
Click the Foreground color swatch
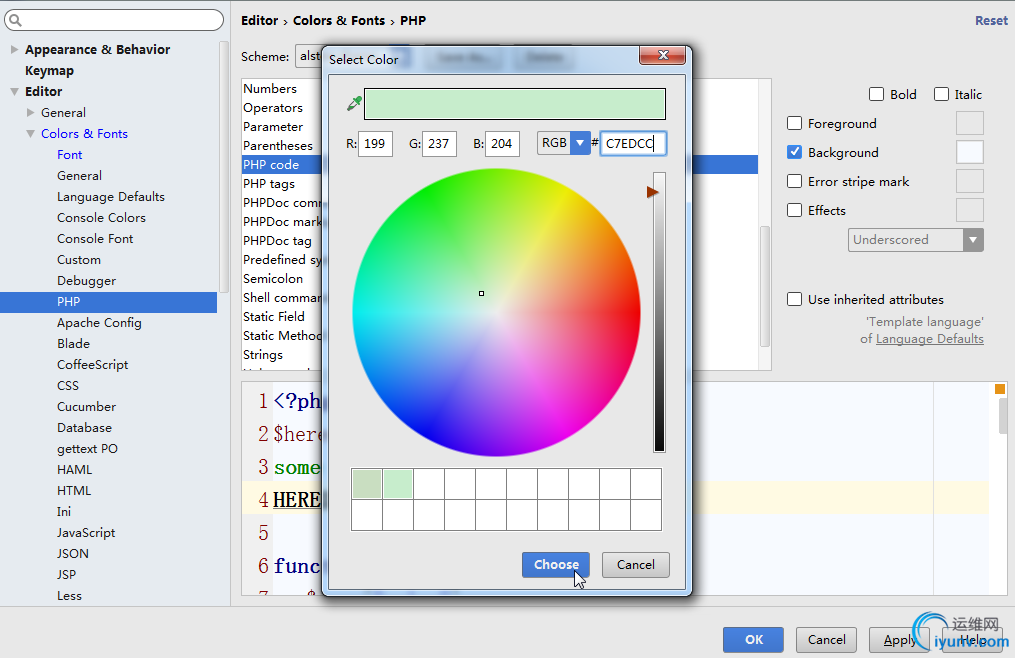coord(970,123)
